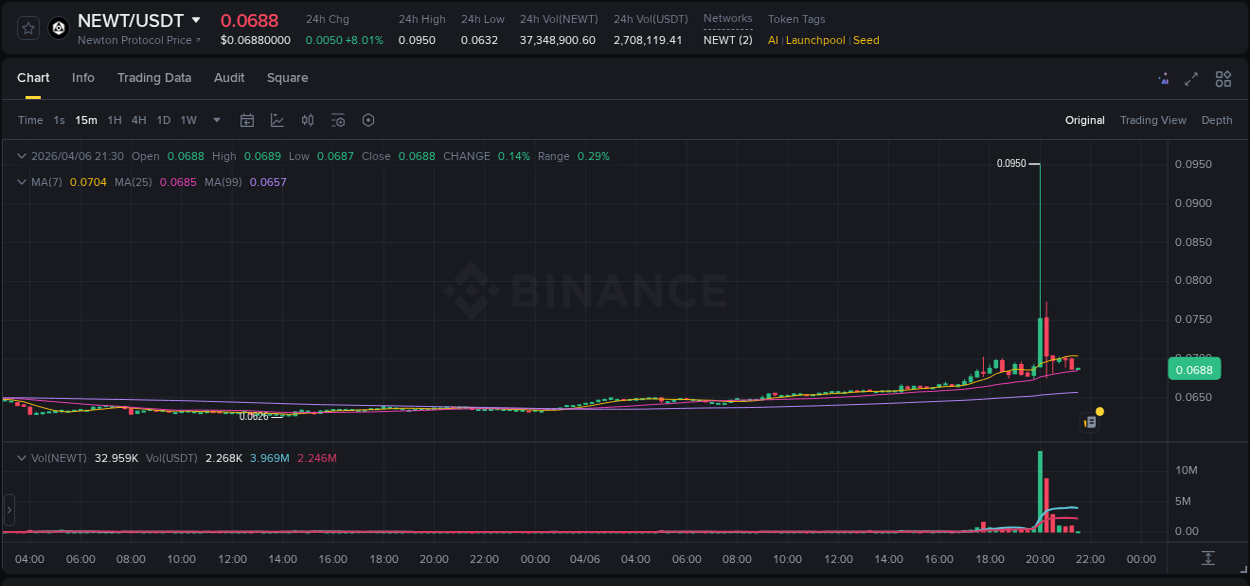
Task: Open chart display settings list icon
Action: (x=338, y=120)
